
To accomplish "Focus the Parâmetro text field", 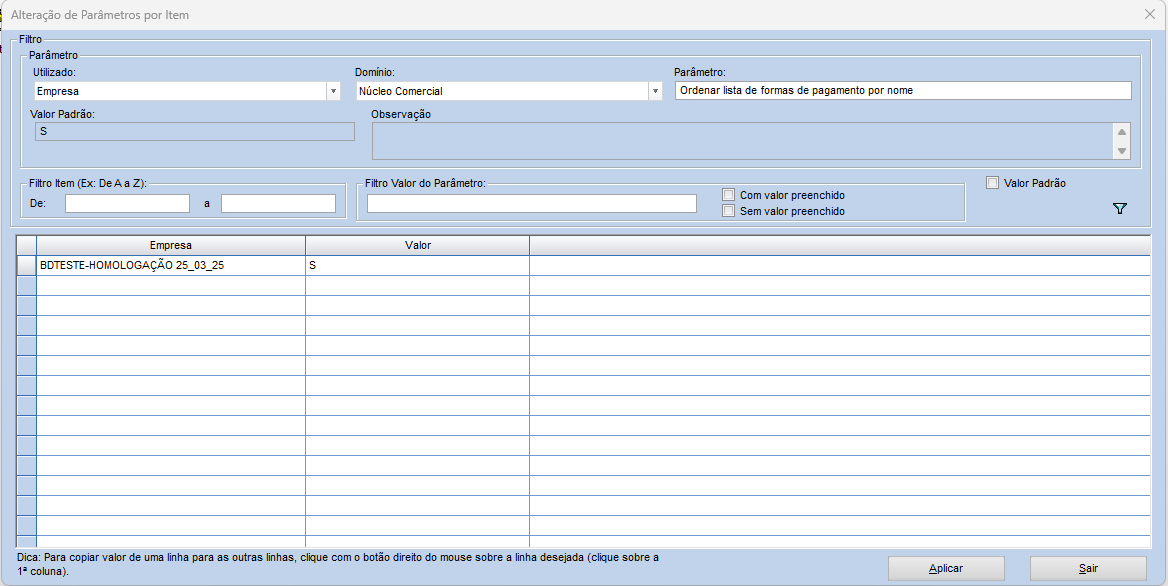I will [902, 90].
